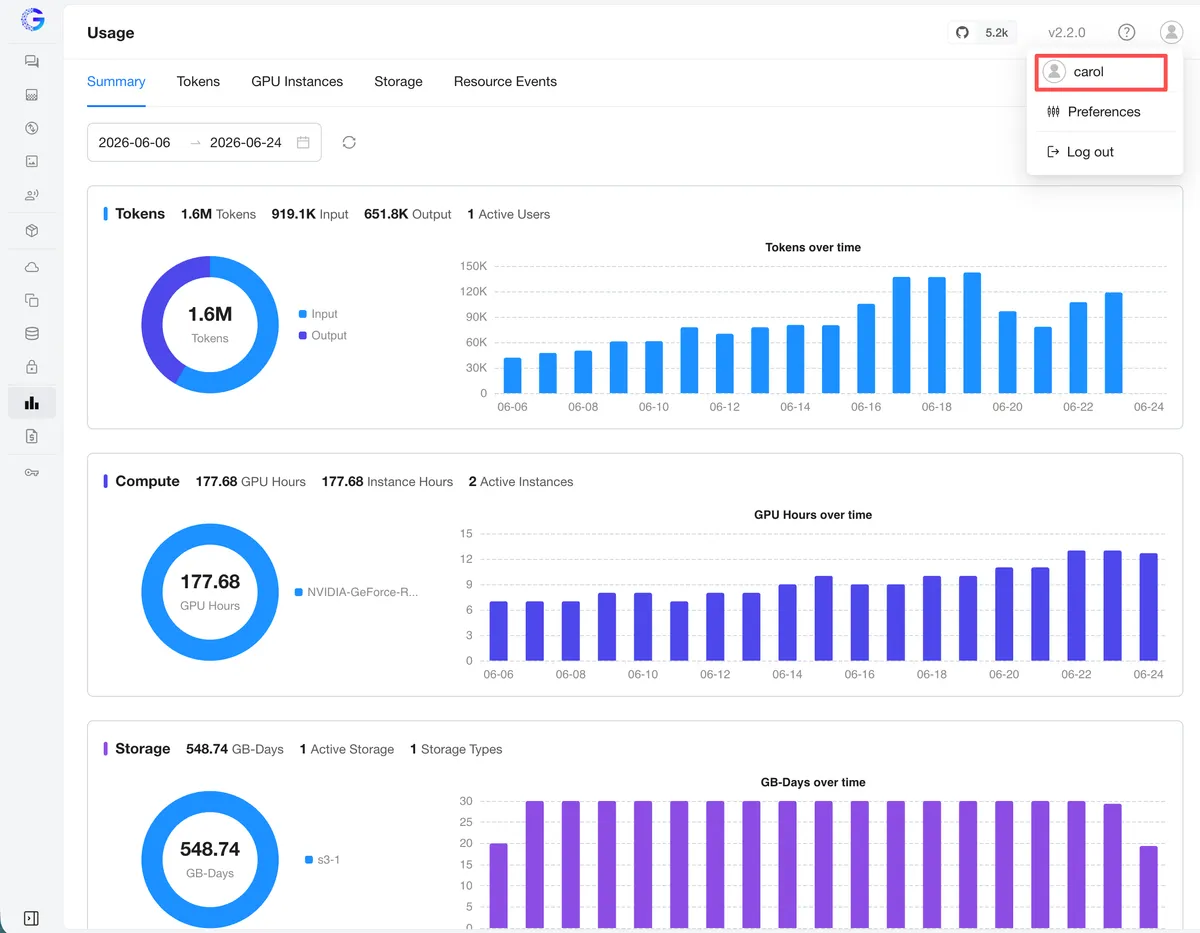Open the speech audio sidebar icon
The height and width of the screenshot is (933, 1200).
[x=32, y=195]
